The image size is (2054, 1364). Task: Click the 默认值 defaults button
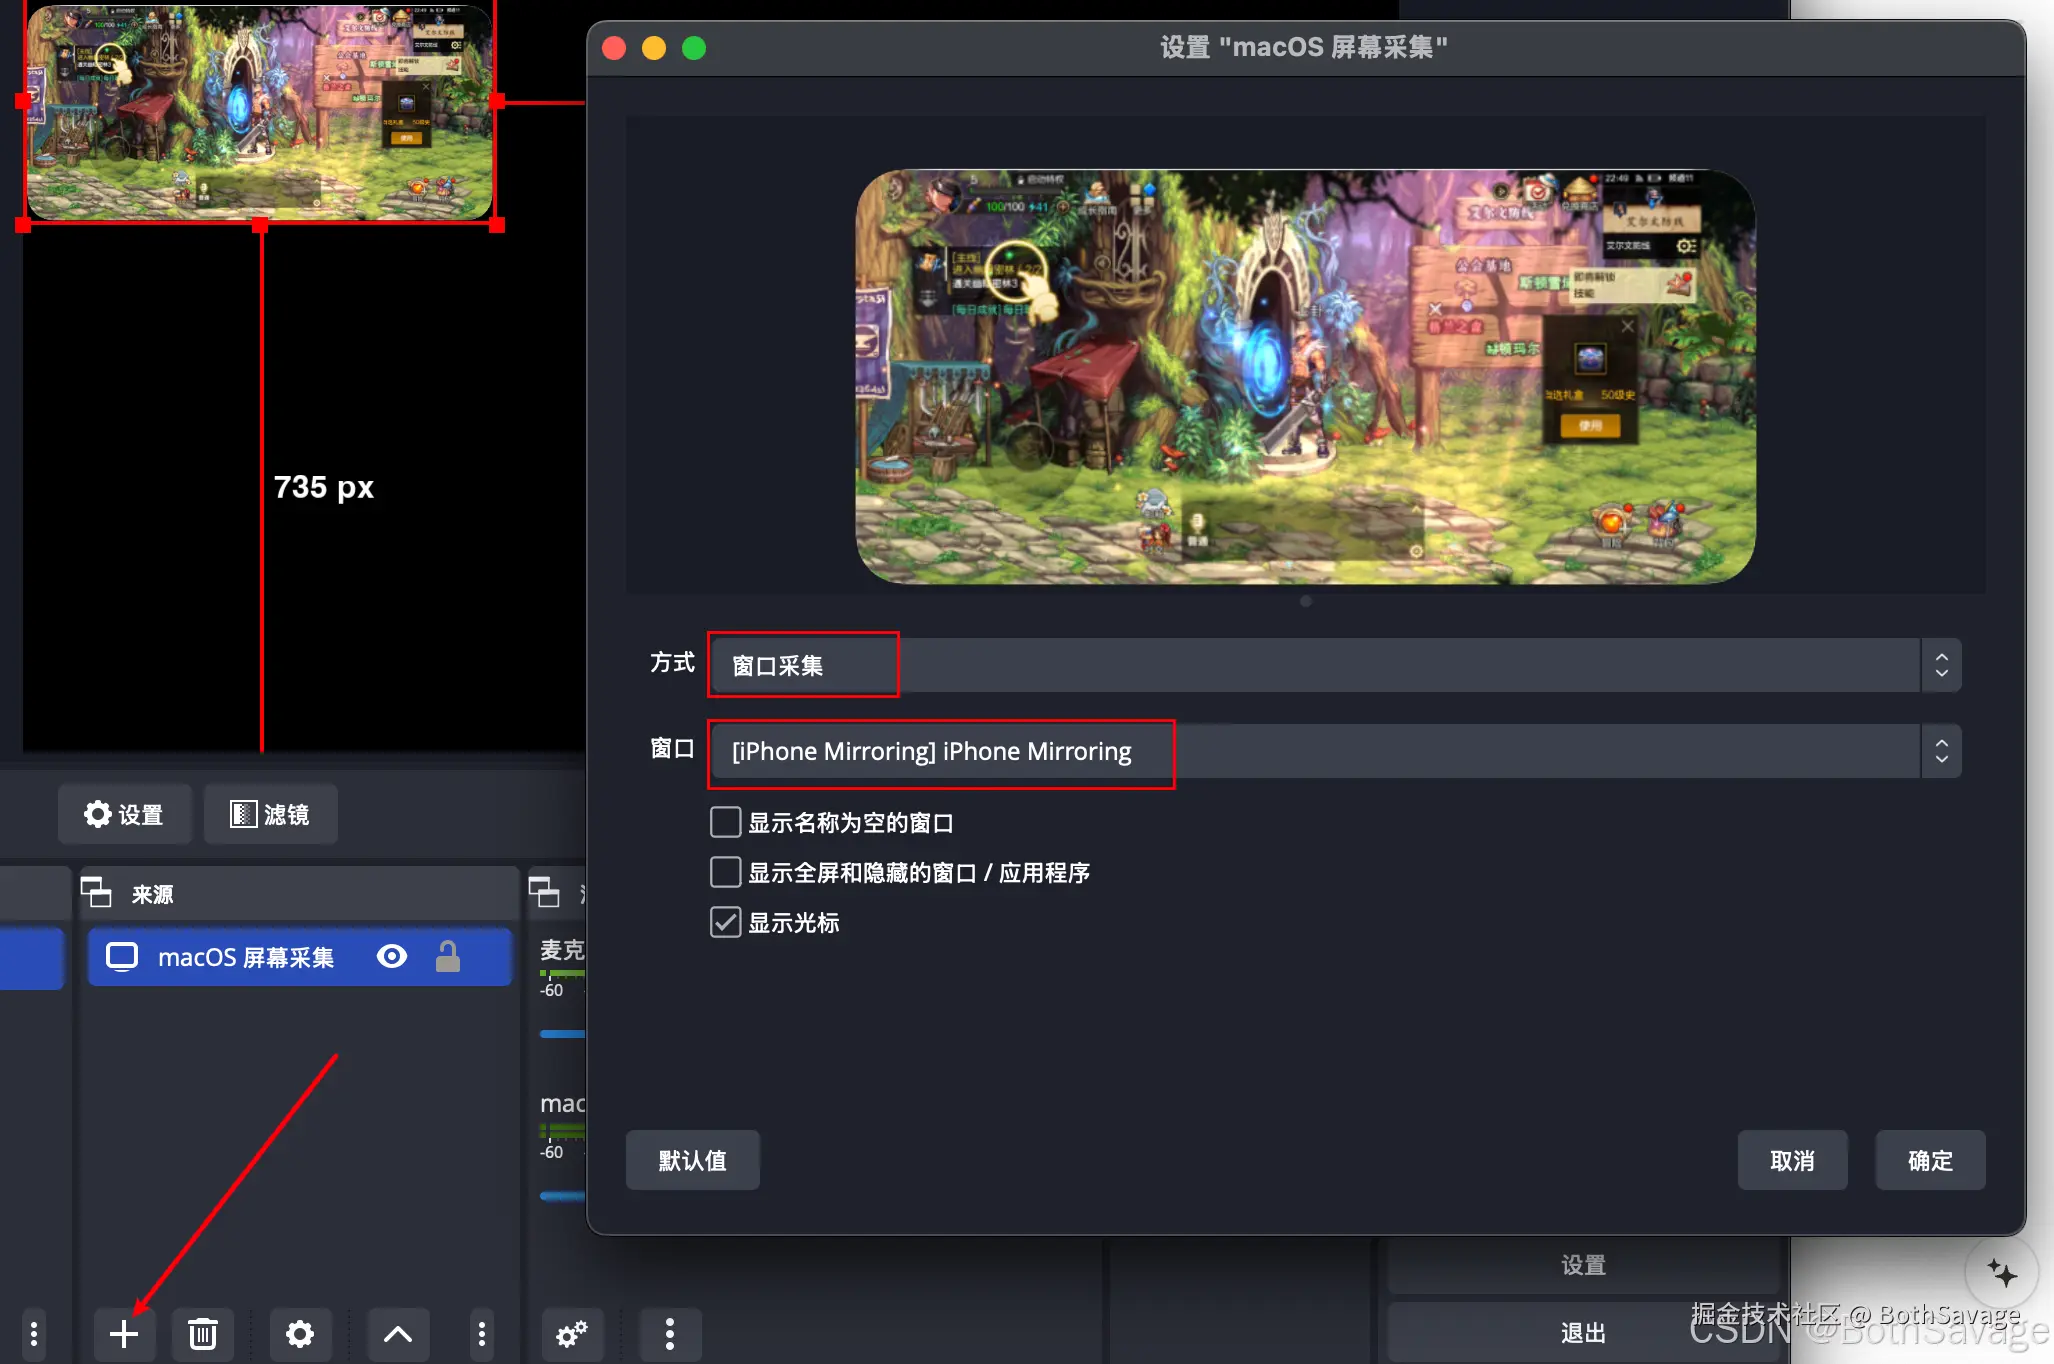tap(692, 1160)
